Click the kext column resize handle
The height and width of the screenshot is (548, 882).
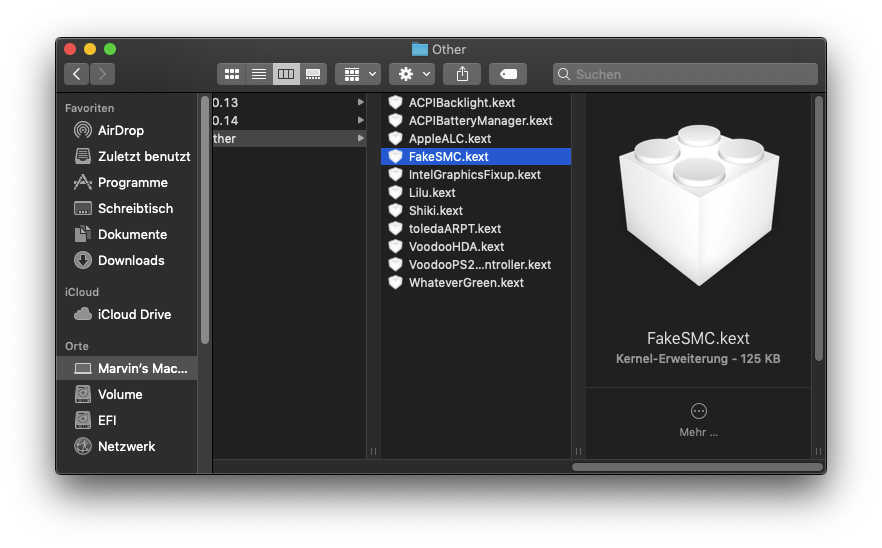(x=578, y=451)
